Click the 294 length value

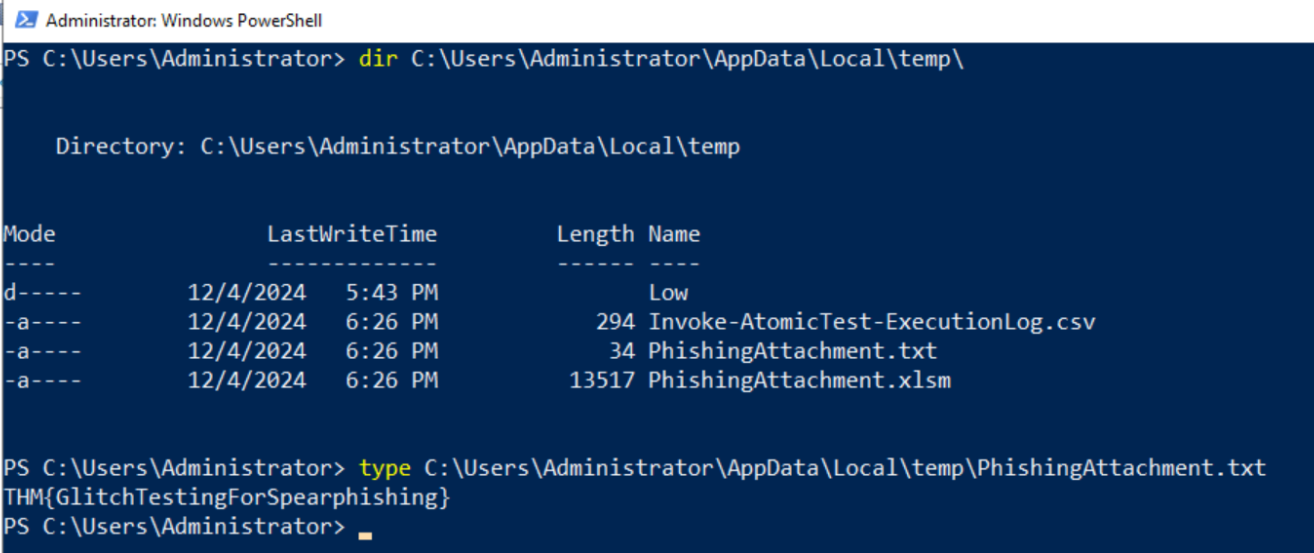click(615, 322)
